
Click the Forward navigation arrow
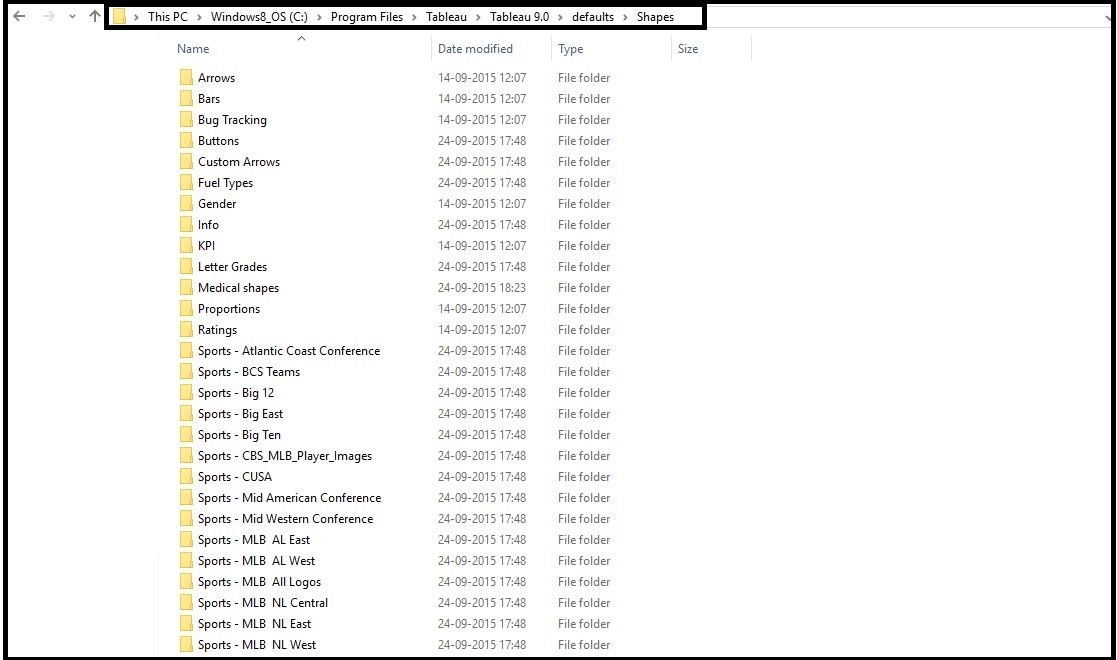tap(48, 16)
